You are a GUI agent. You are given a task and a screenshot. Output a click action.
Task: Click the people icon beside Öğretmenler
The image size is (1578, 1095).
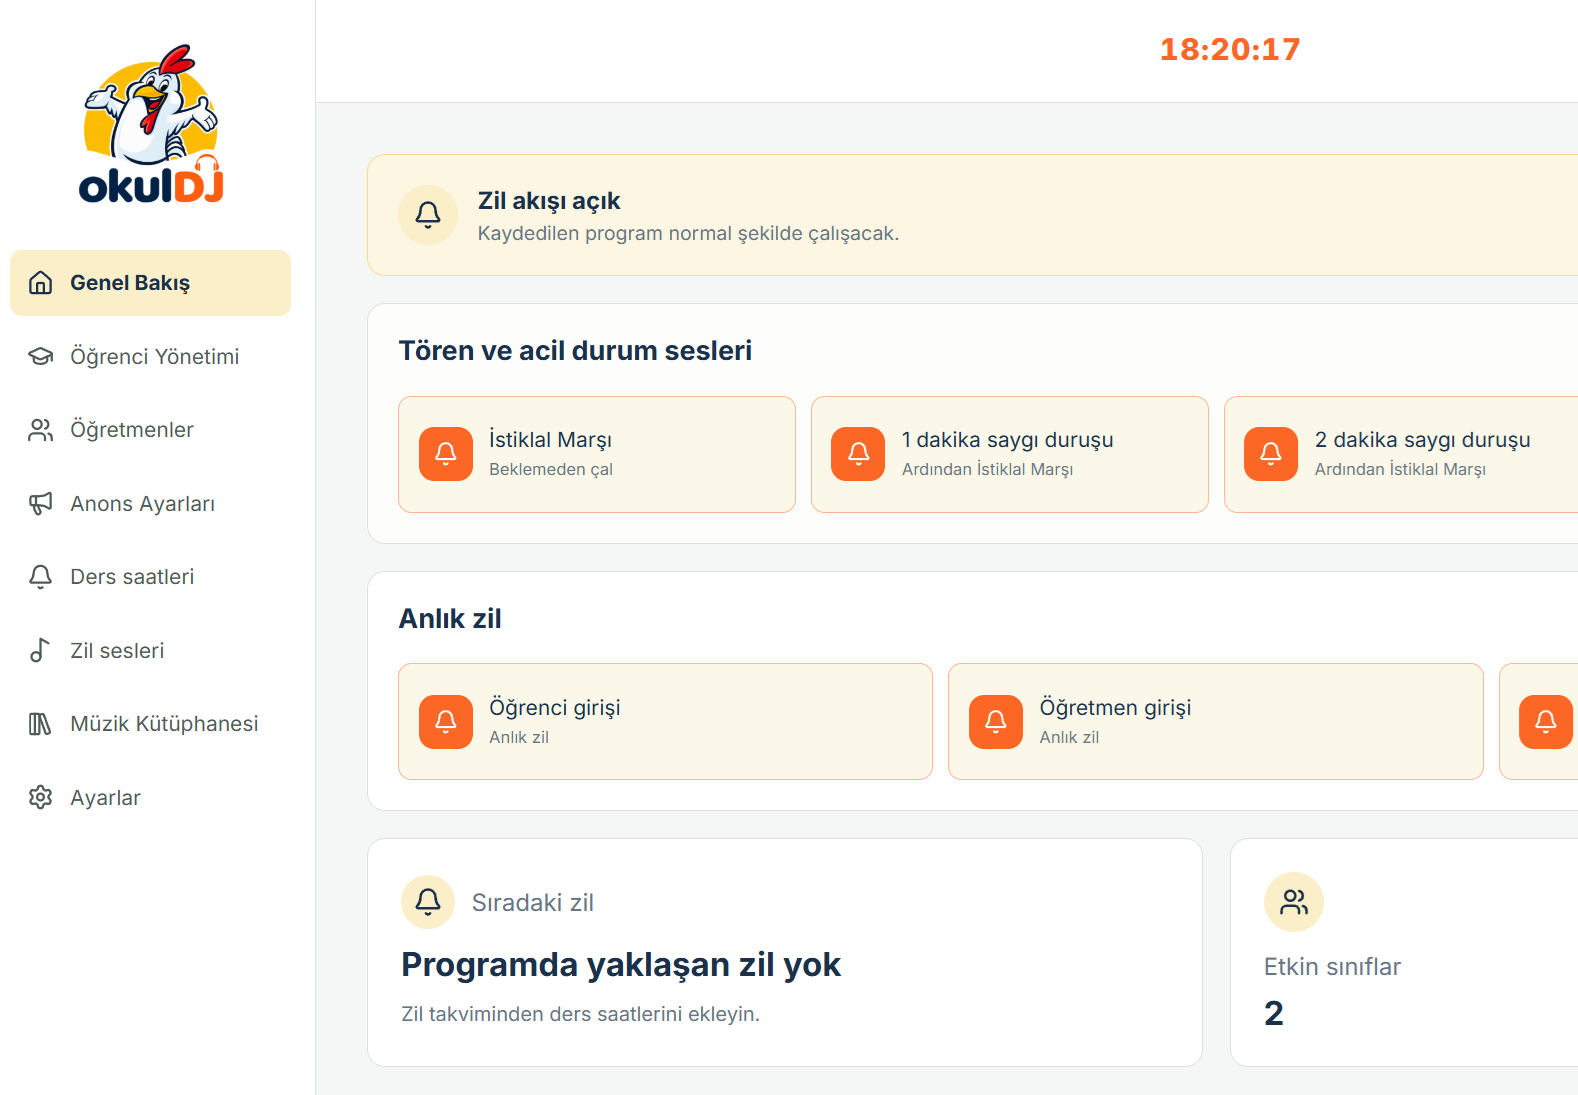pos(40,430)
